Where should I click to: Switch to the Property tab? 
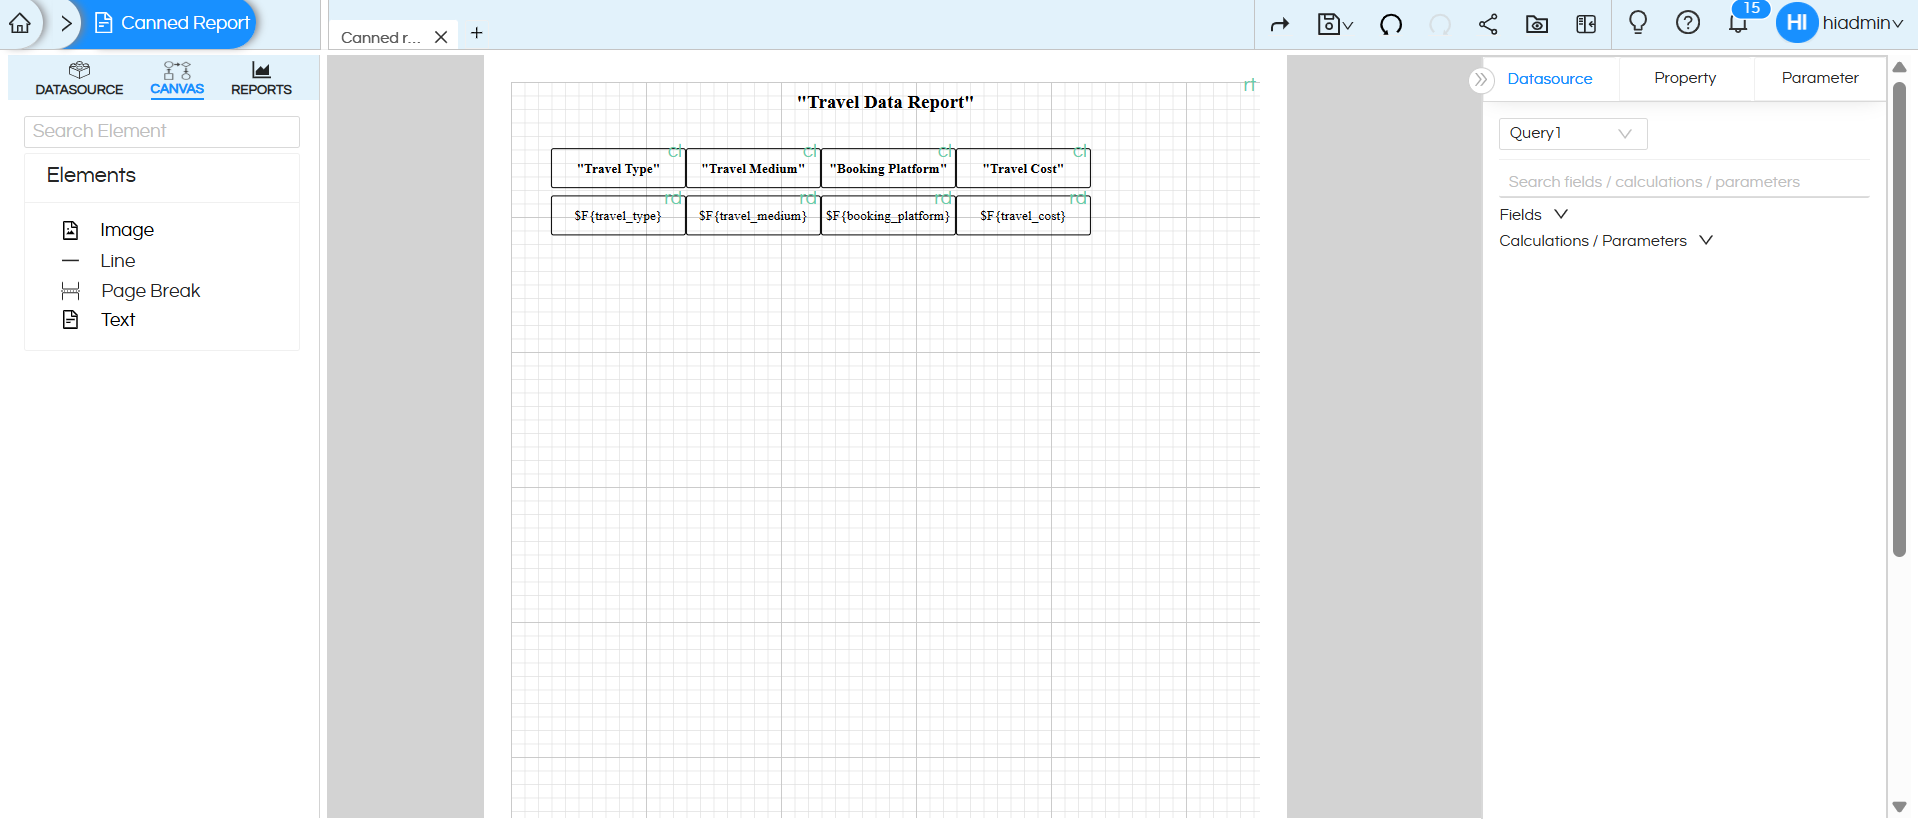point(1685,78)
